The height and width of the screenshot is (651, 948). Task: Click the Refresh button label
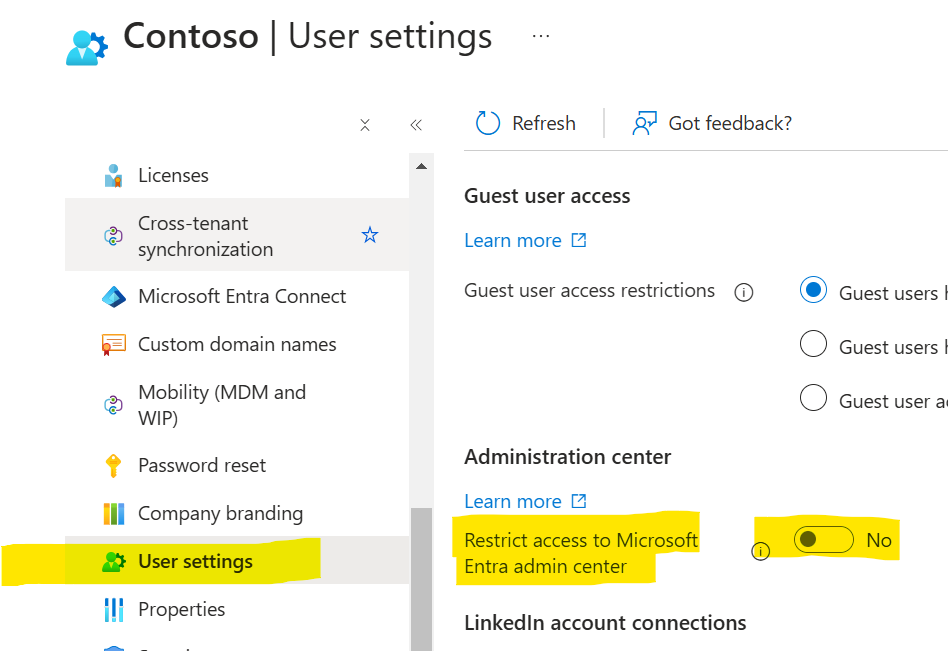(544, 123)
